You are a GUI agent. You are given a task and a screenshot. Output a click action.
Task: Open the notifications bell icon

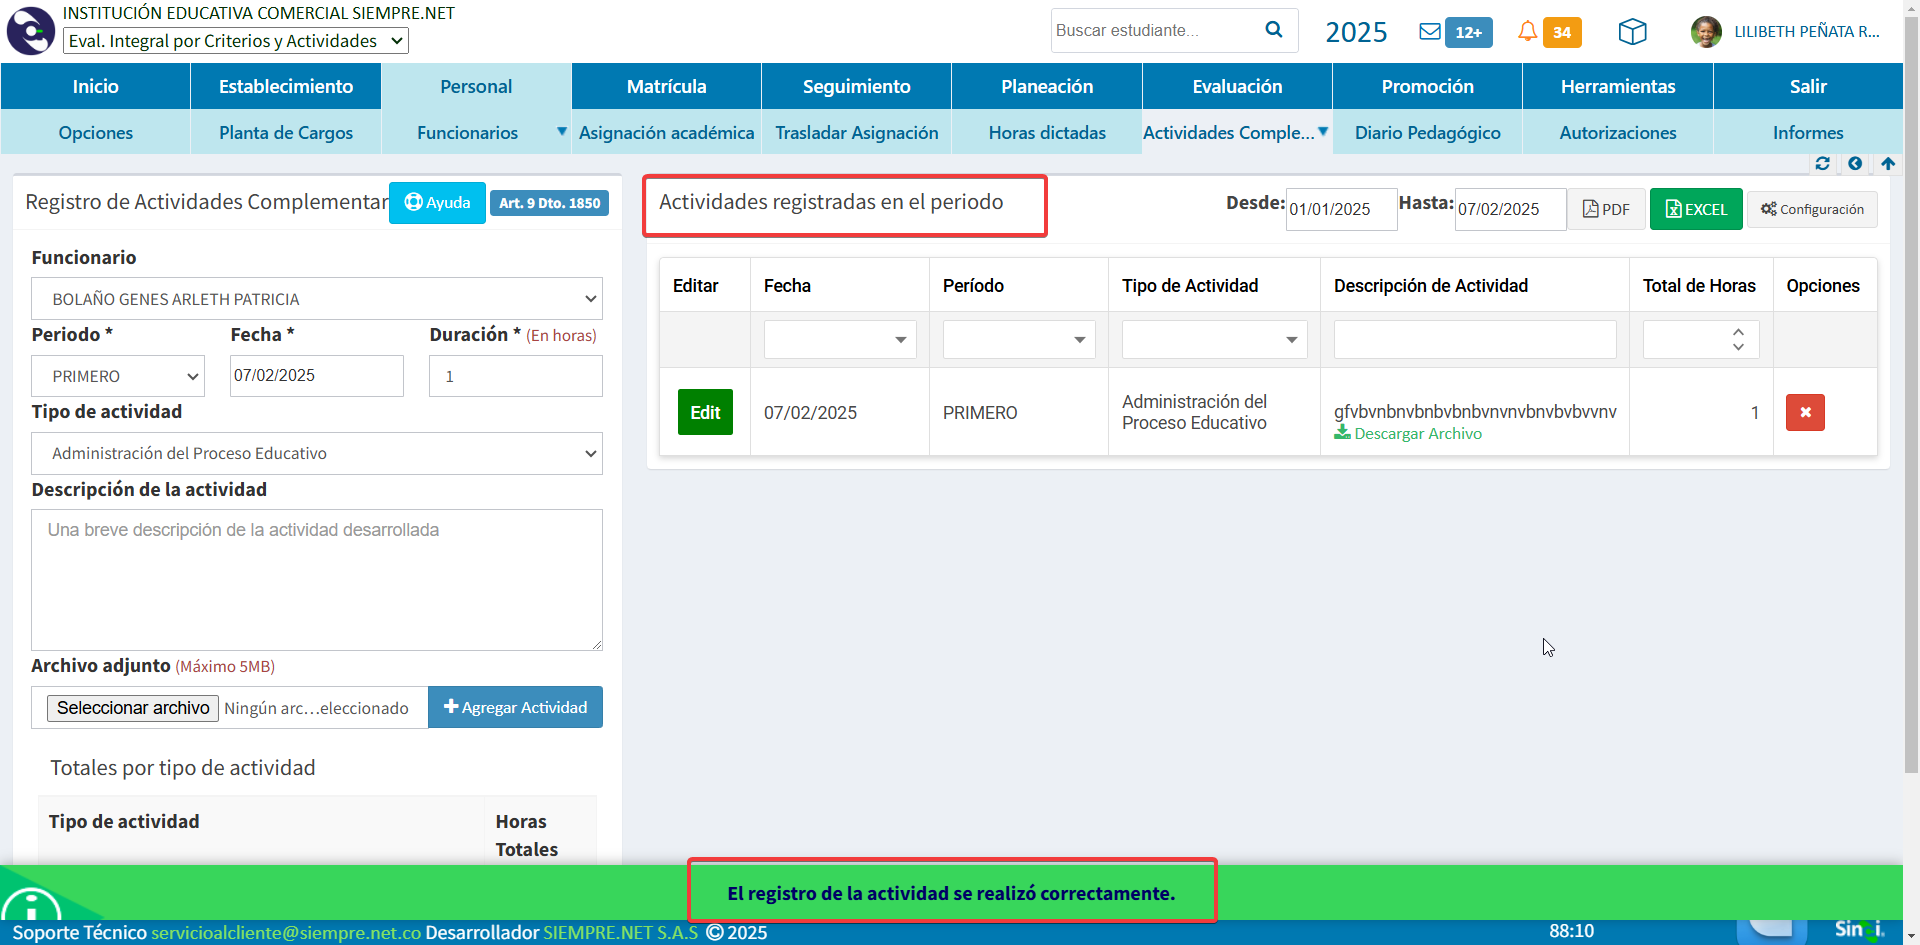[1527, 32]
